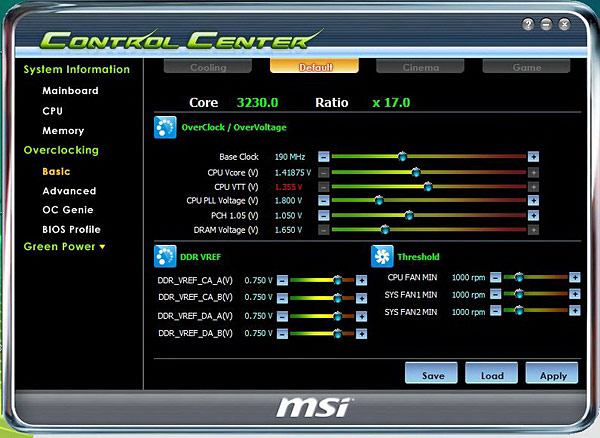Increase DRAM Voltage with plus button

(x=533, y=230)
